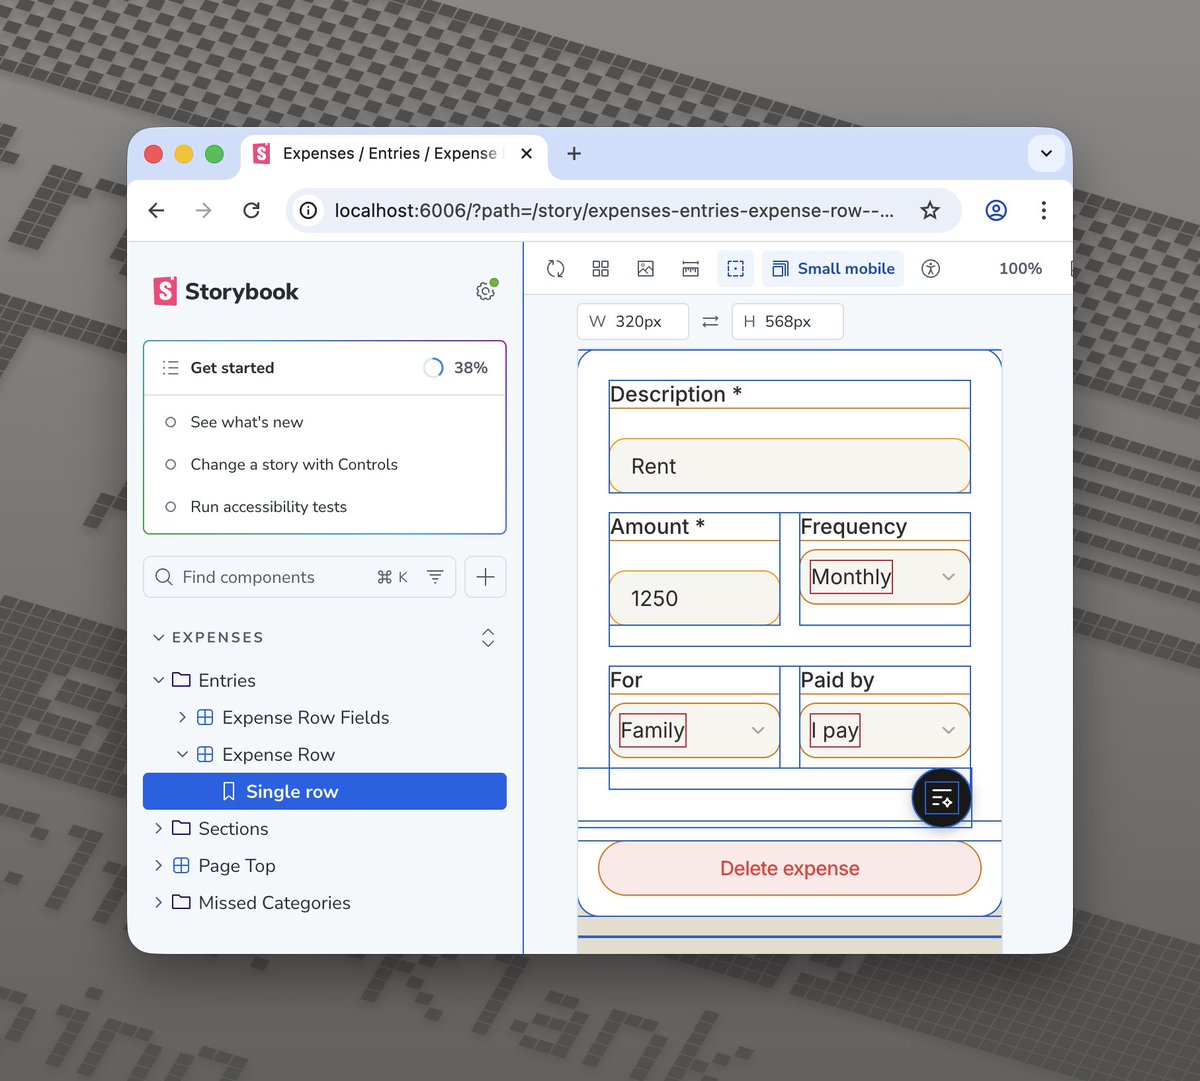Open the Chrome profile icon
Viewport: 1200px width, 1081px height.
[x=996, y=210]
